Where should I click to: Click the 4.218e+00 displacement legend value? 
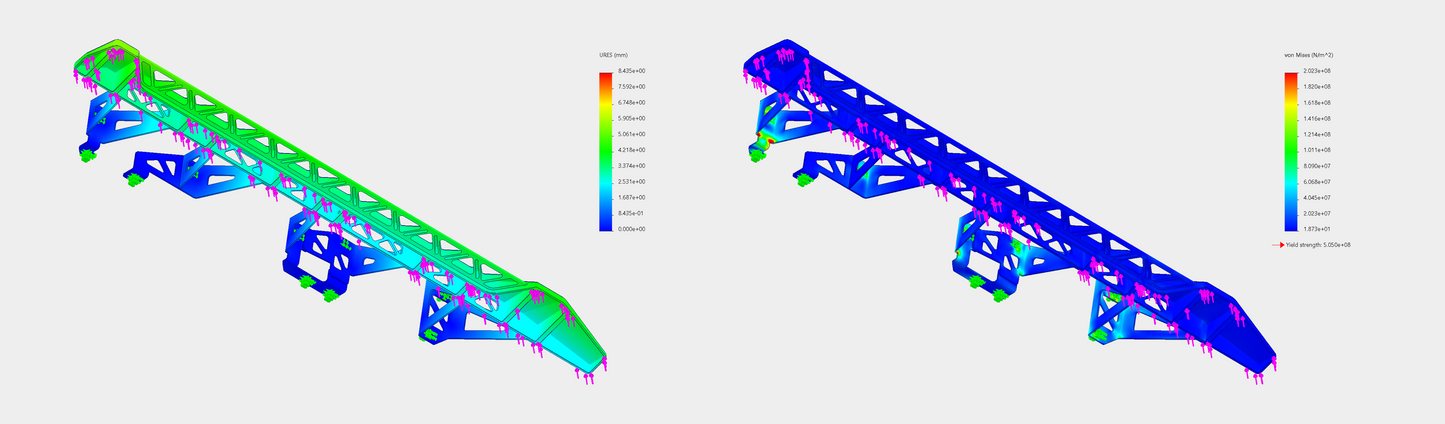[632, 150]
